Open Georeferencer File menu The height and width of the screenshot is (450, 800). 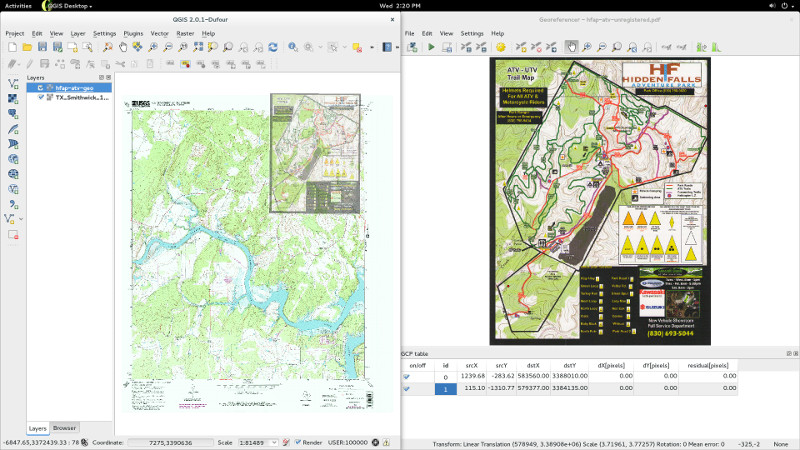point(410,33)
